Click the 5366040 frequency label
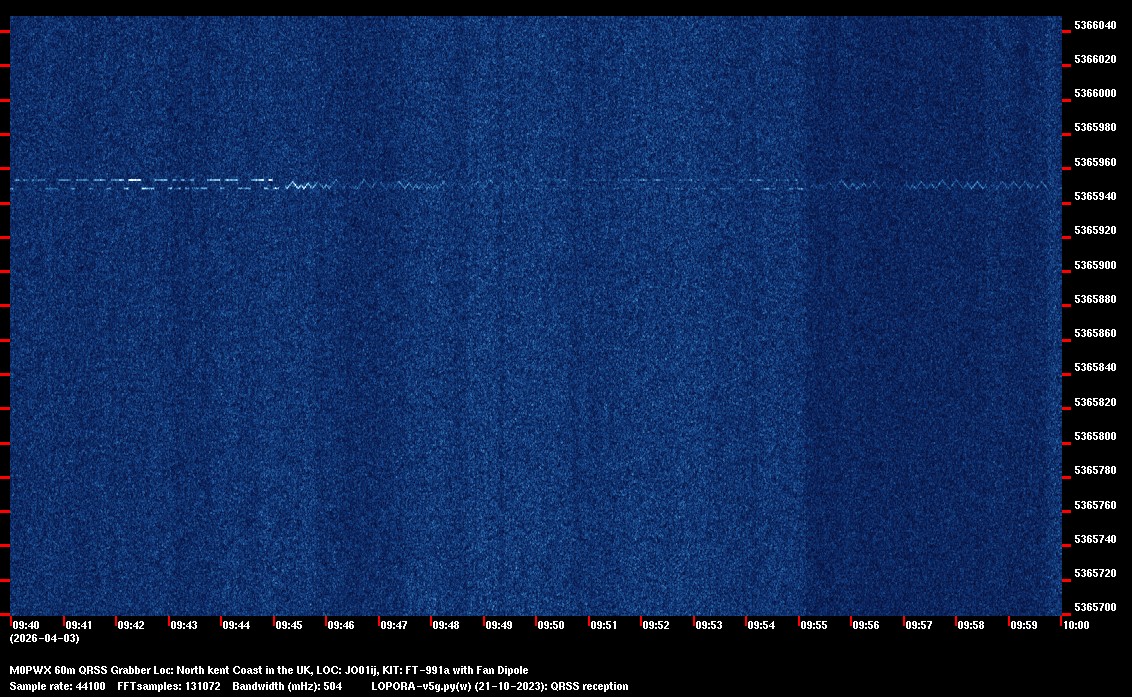 pyautogui.click(x=1095, y=25)
